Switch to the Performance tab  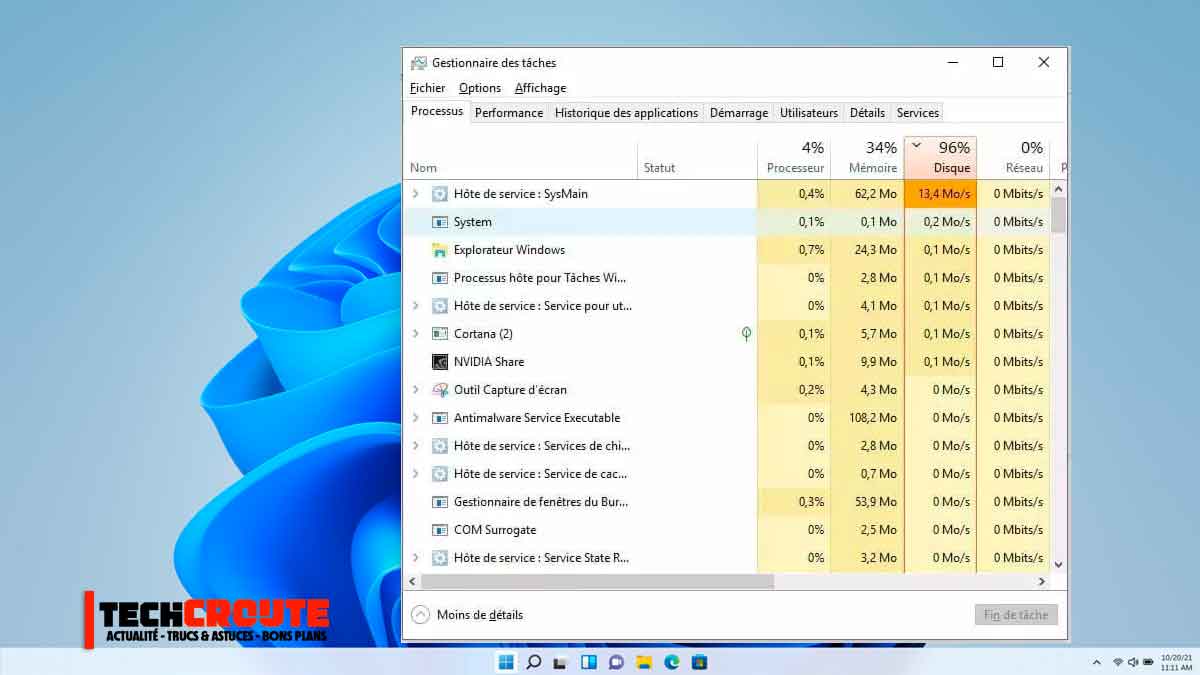pyautogui.click(x=509, y=112)
